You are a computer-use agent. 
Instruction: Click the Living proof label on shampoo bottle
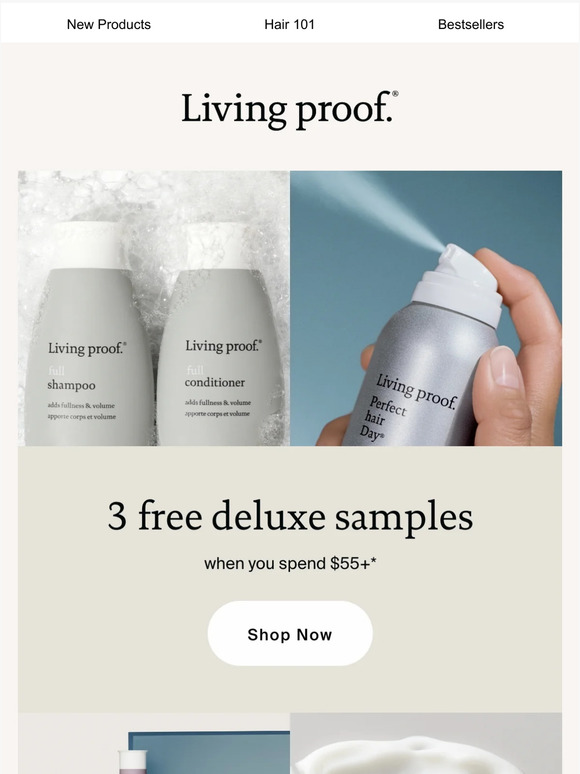coord(87,348)
